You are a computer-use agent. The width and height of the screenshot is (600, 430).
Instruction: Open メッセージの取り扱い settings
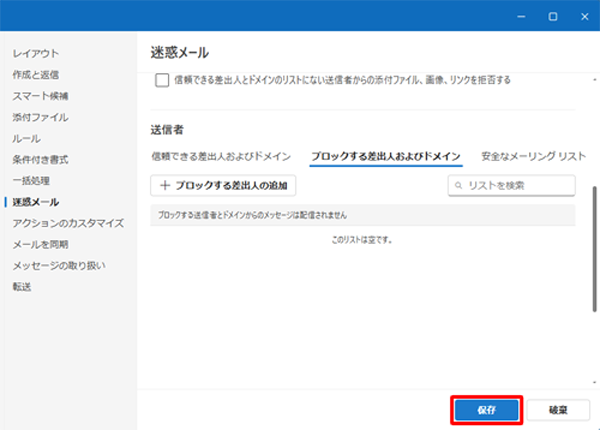(59, 265)
